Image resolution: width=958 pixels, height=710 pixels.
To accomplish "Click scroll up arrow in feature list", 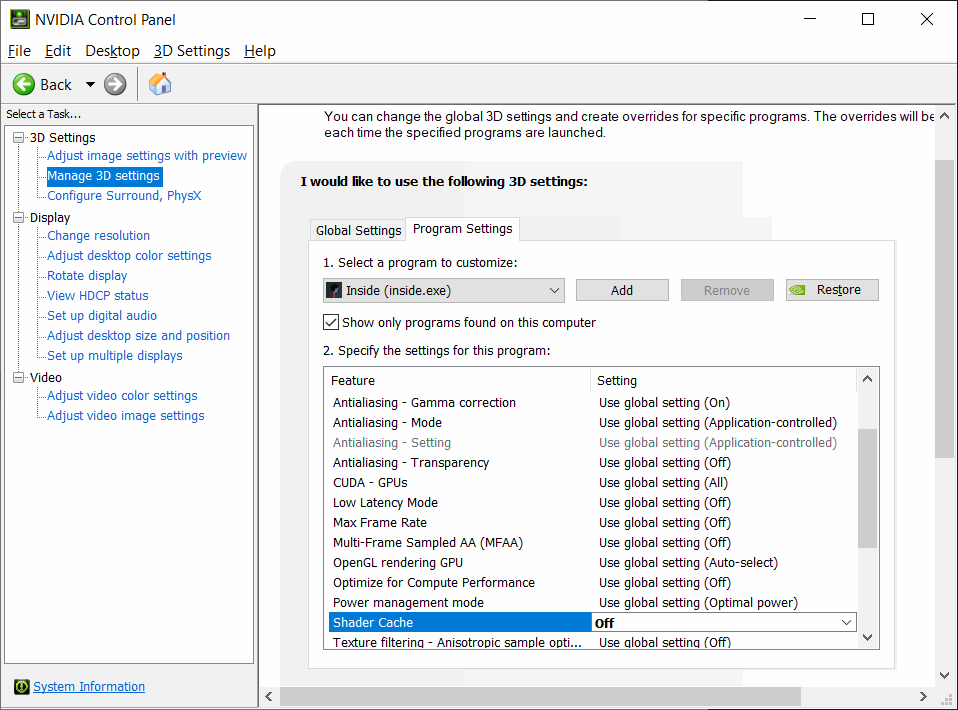I will (x=868, y=379).
